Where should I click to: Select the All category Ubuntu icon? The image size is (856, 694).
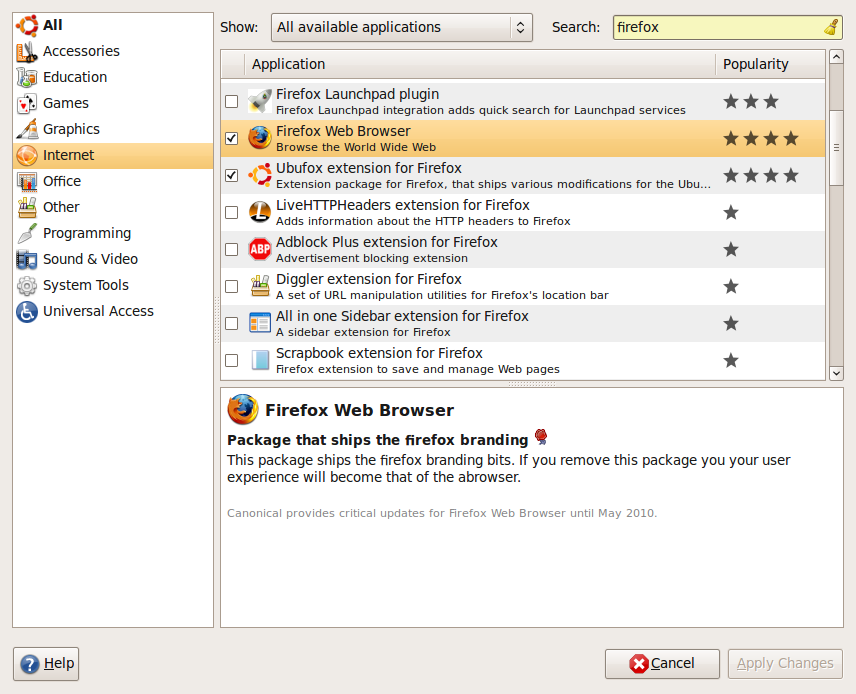[27, 25]
